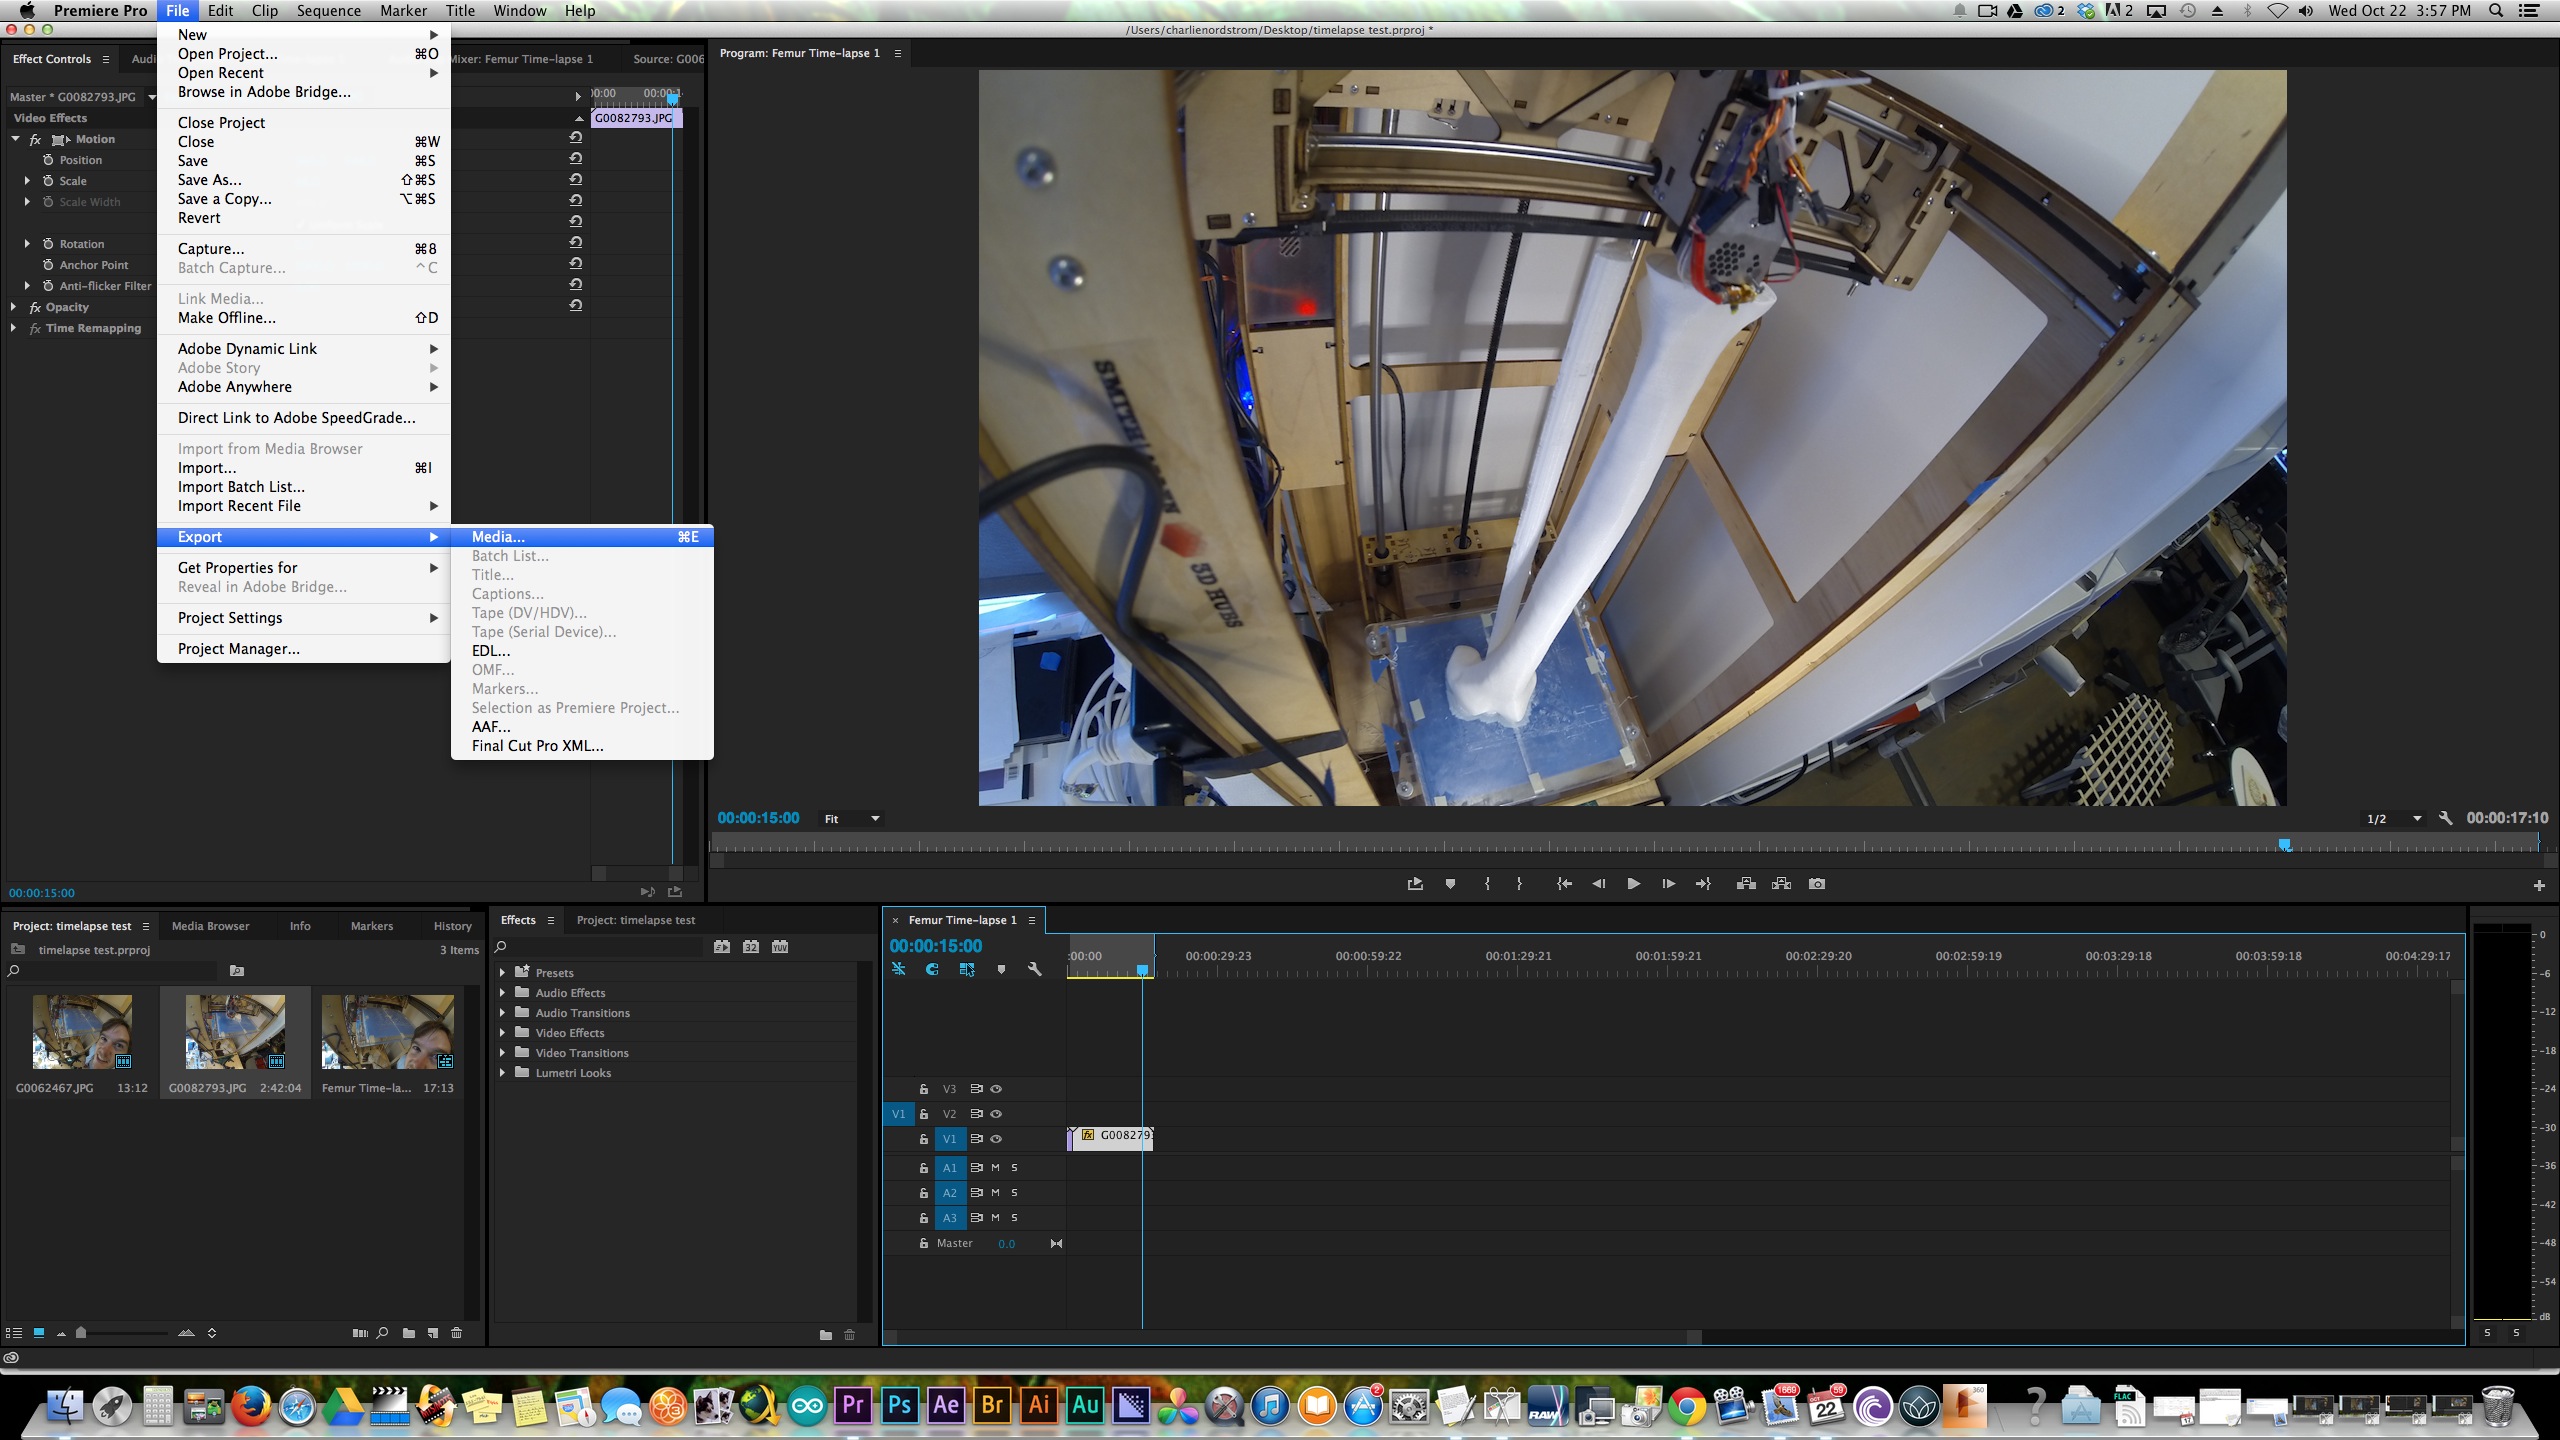Viewport: 2560px width, 1440px height.
Task: Click Go to Out point icon
Action: [x=1703, y=884]
